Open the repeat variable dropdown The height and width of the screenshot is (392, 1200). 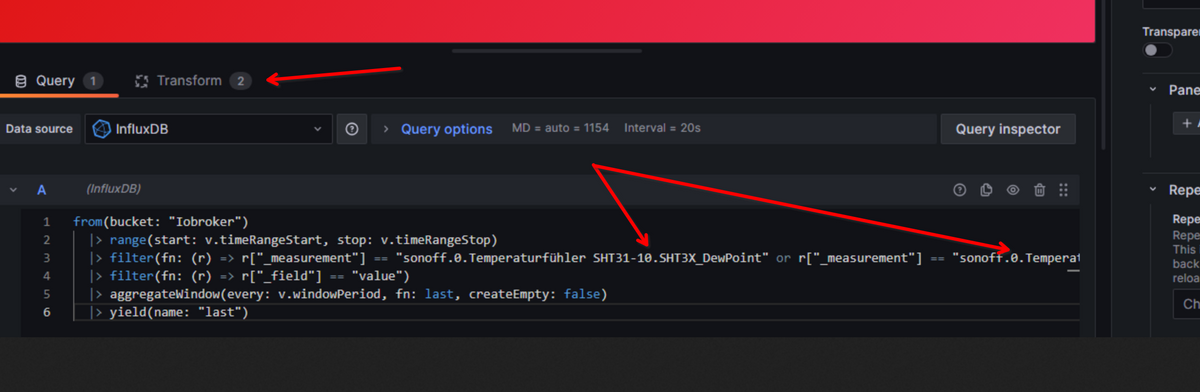point(1186,304)
